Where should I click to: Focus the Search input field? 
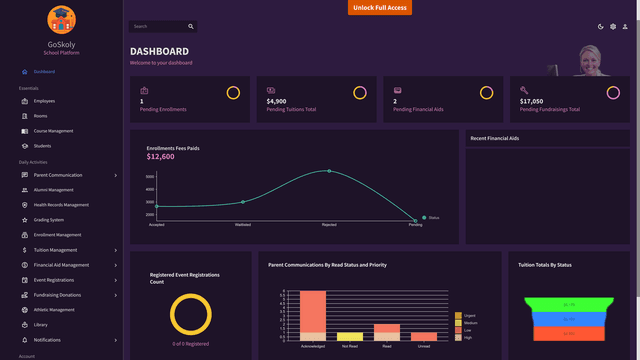pyautogui.click(x=159, y=27)
